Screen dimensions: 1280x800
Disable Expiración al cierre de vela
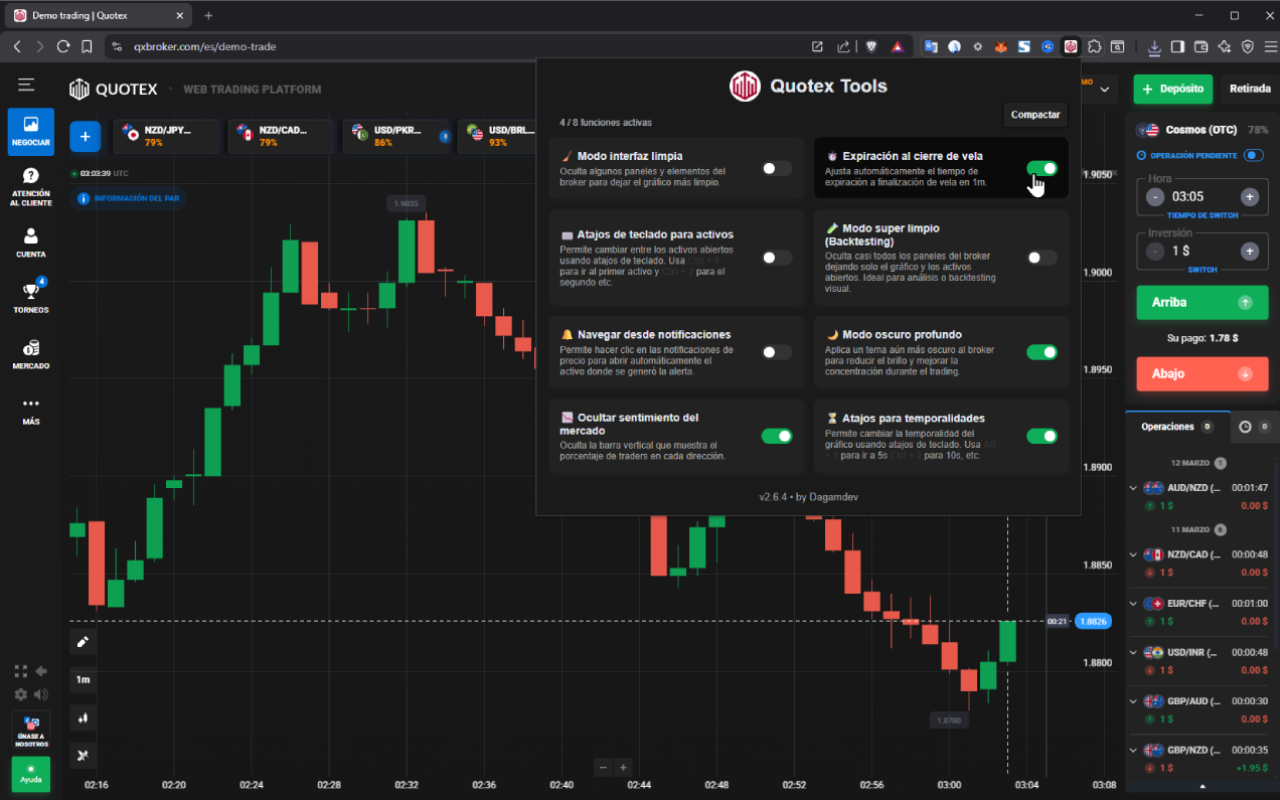(1042, 168)
